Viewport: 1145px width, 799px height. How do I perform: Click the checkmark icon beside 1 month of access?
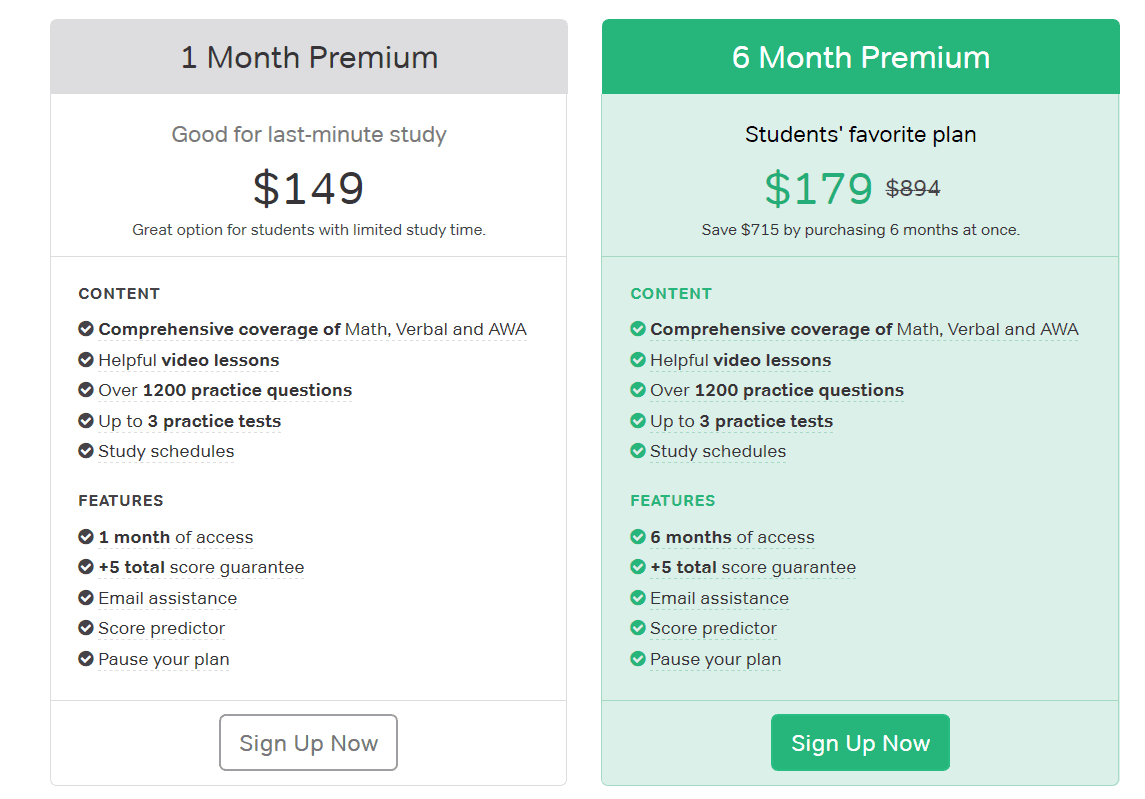pos(86,537)
